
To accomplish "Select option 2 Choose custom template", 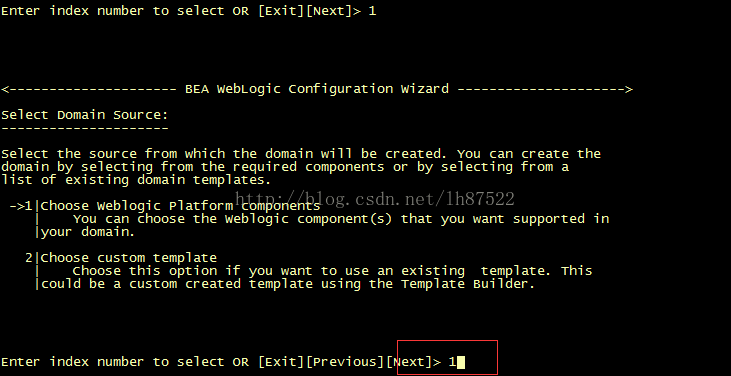I will [129, 258].
